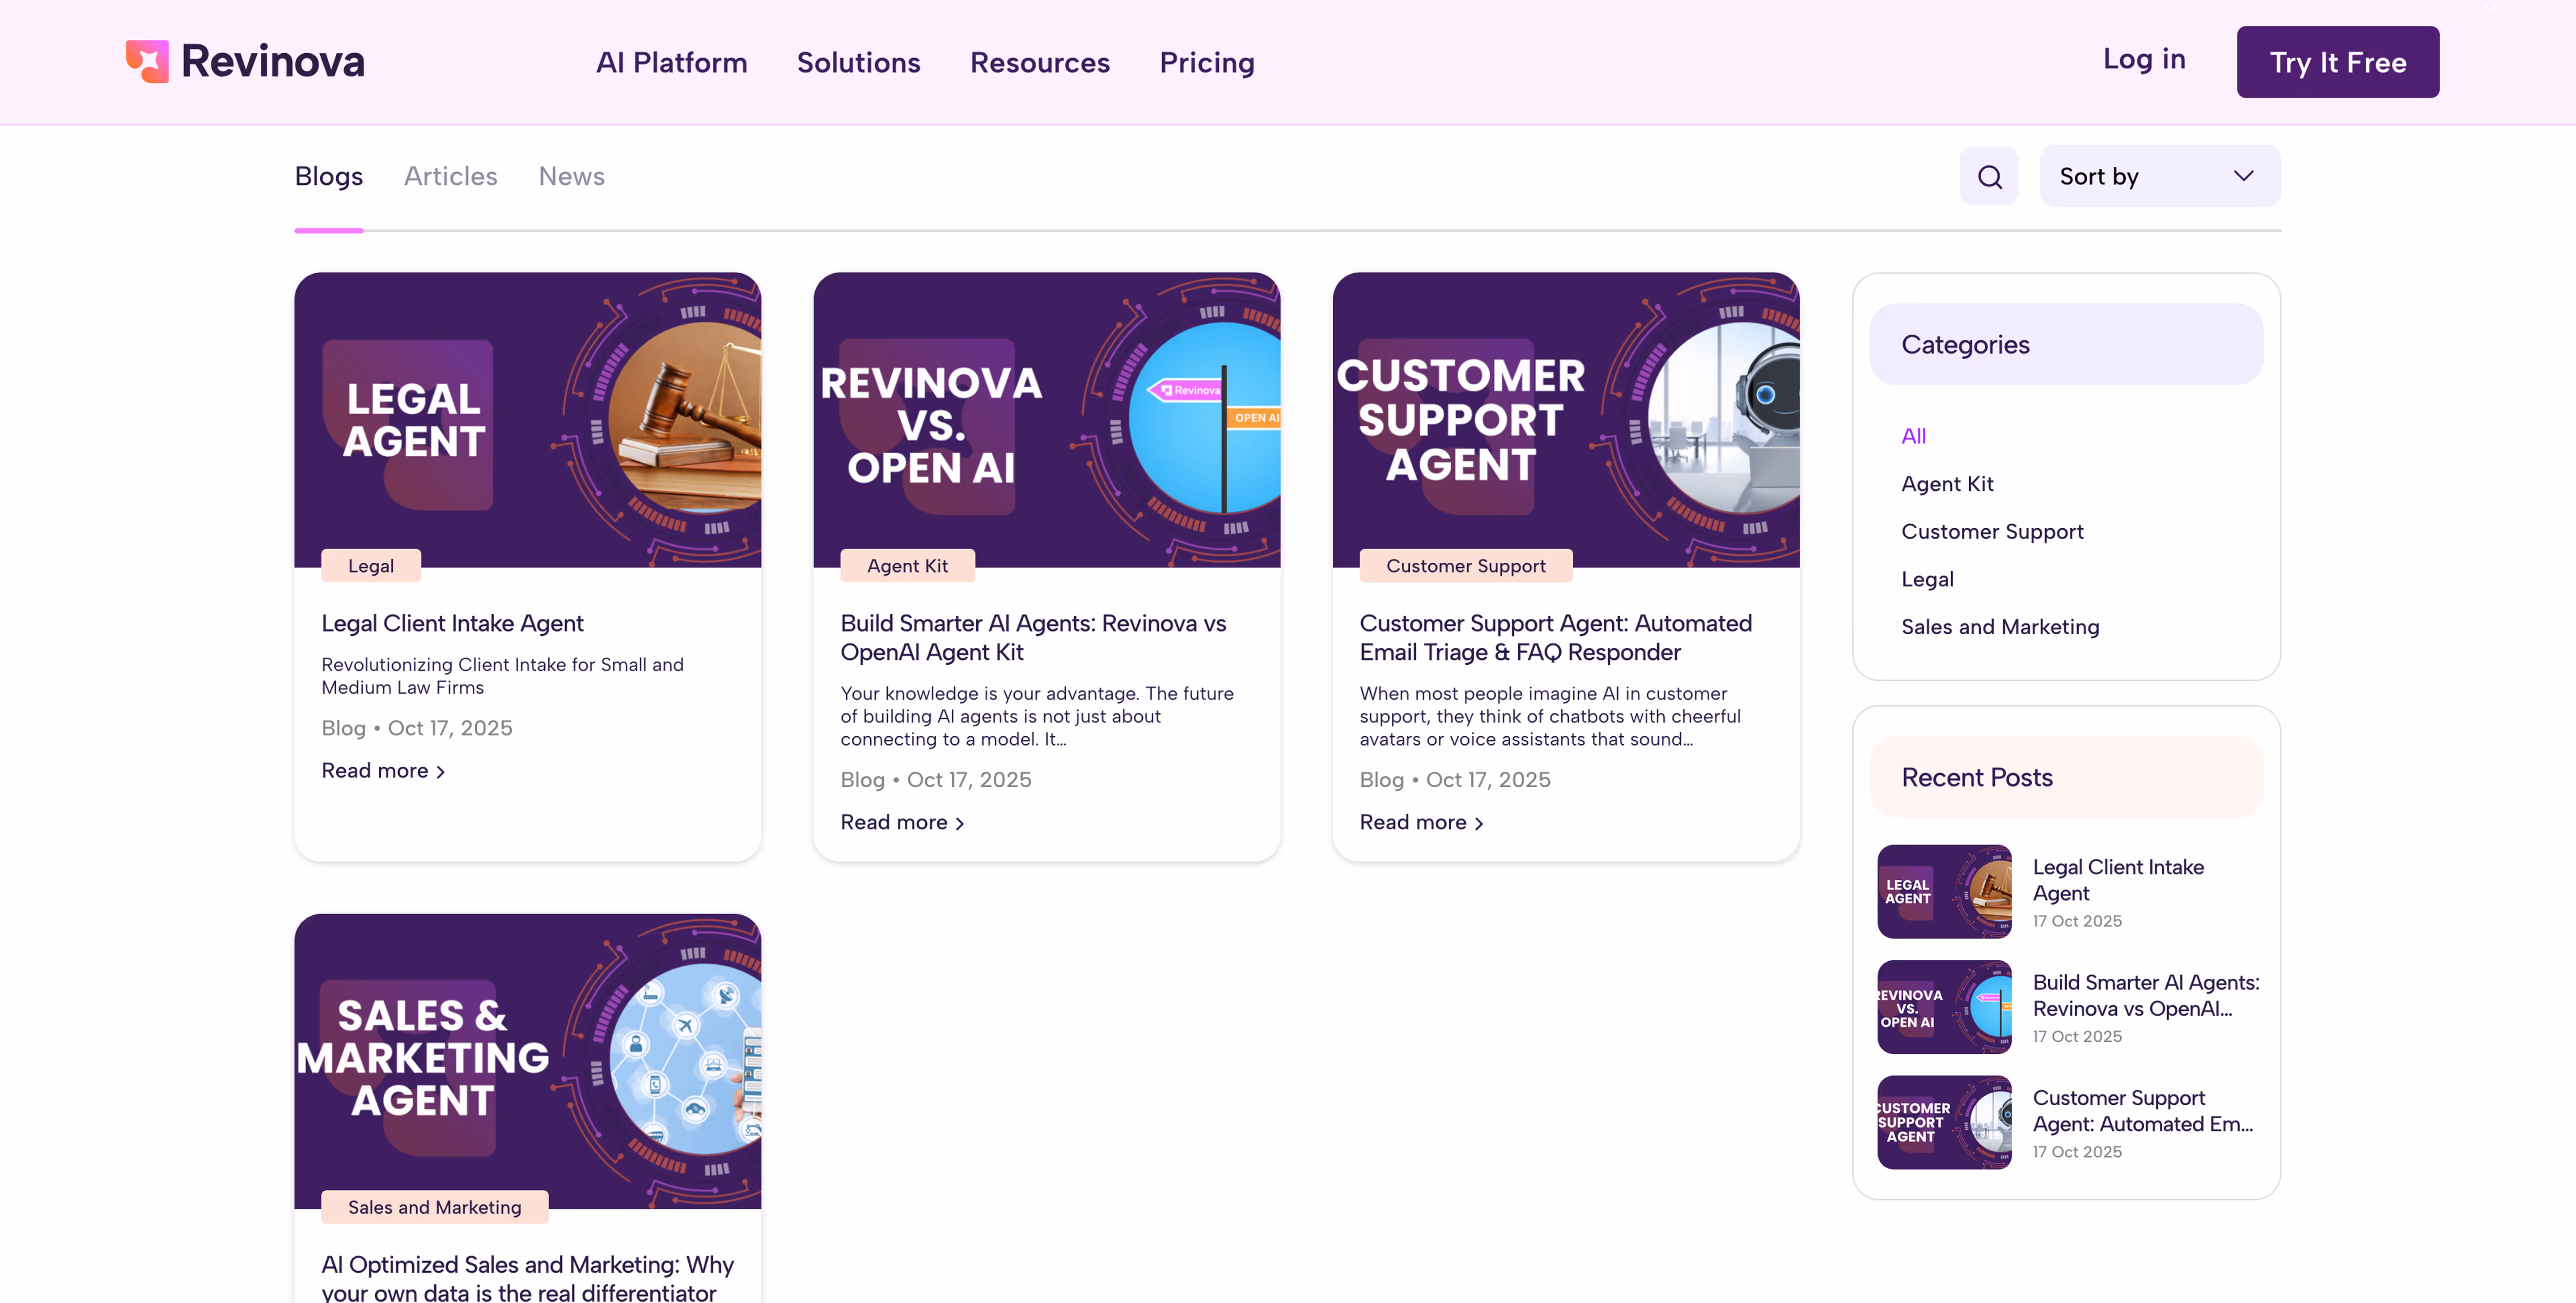The image size is (2576, 1303).
Task: Open Revinova vs Open AI card image
Action: (1046, 420)
